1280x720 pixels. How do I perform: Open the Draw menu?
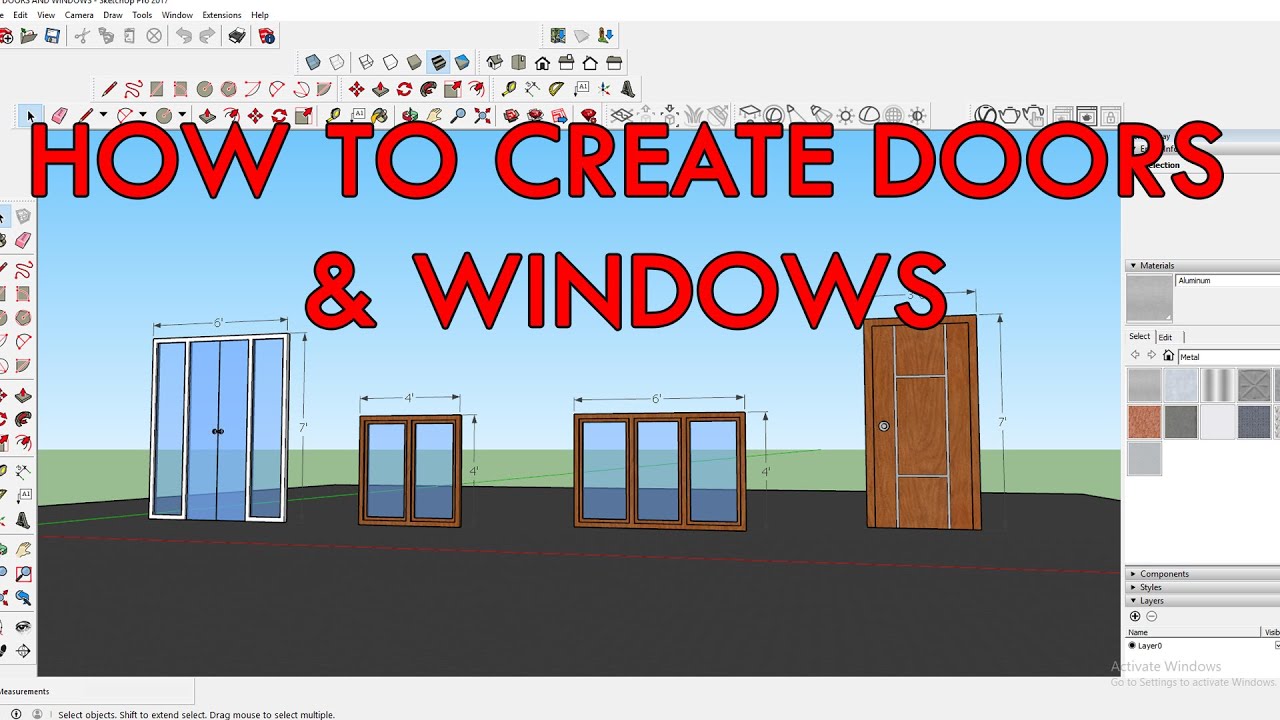(x=113, y=15)
